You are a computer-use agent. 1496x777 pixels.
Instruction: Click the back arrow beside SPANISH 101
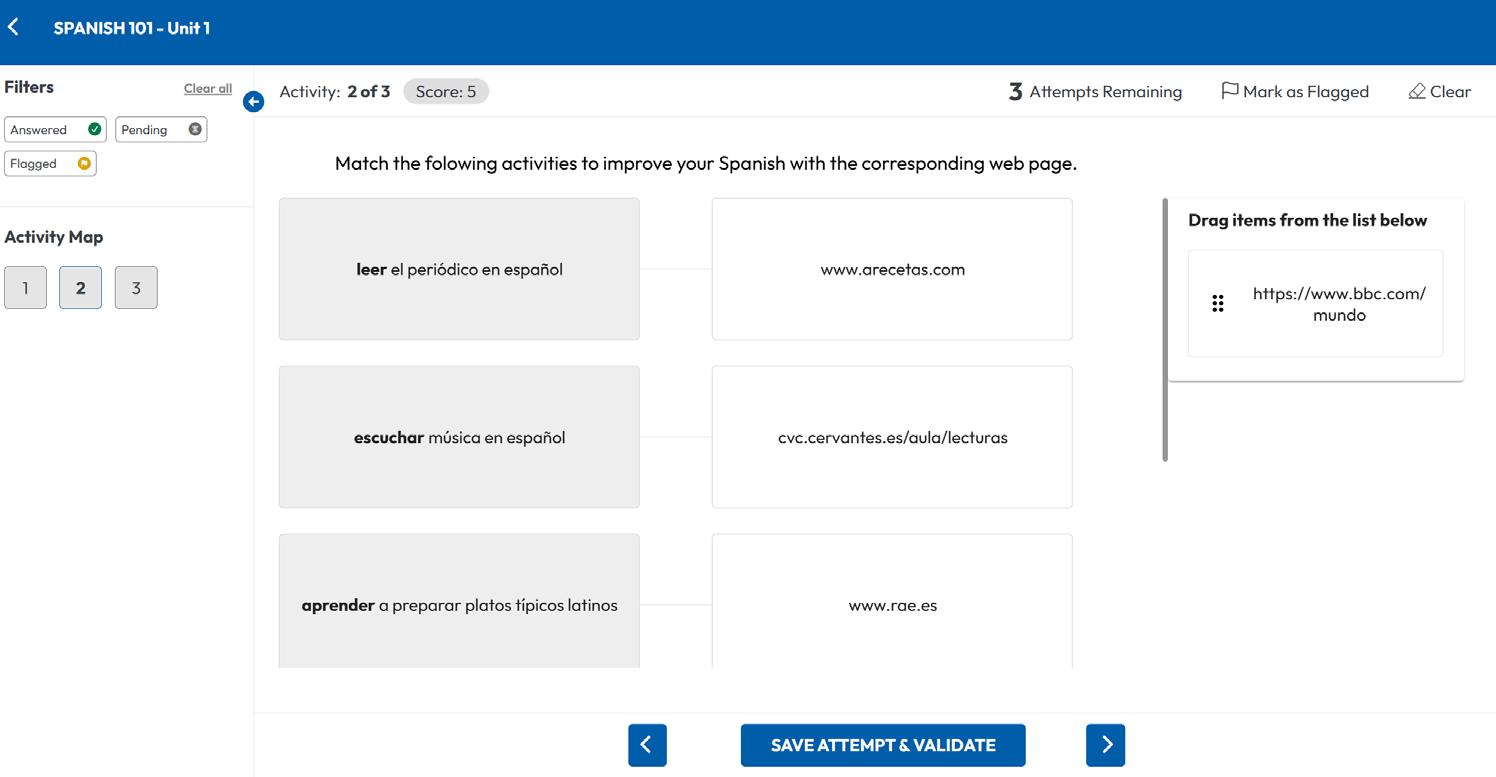coord(13,27)
